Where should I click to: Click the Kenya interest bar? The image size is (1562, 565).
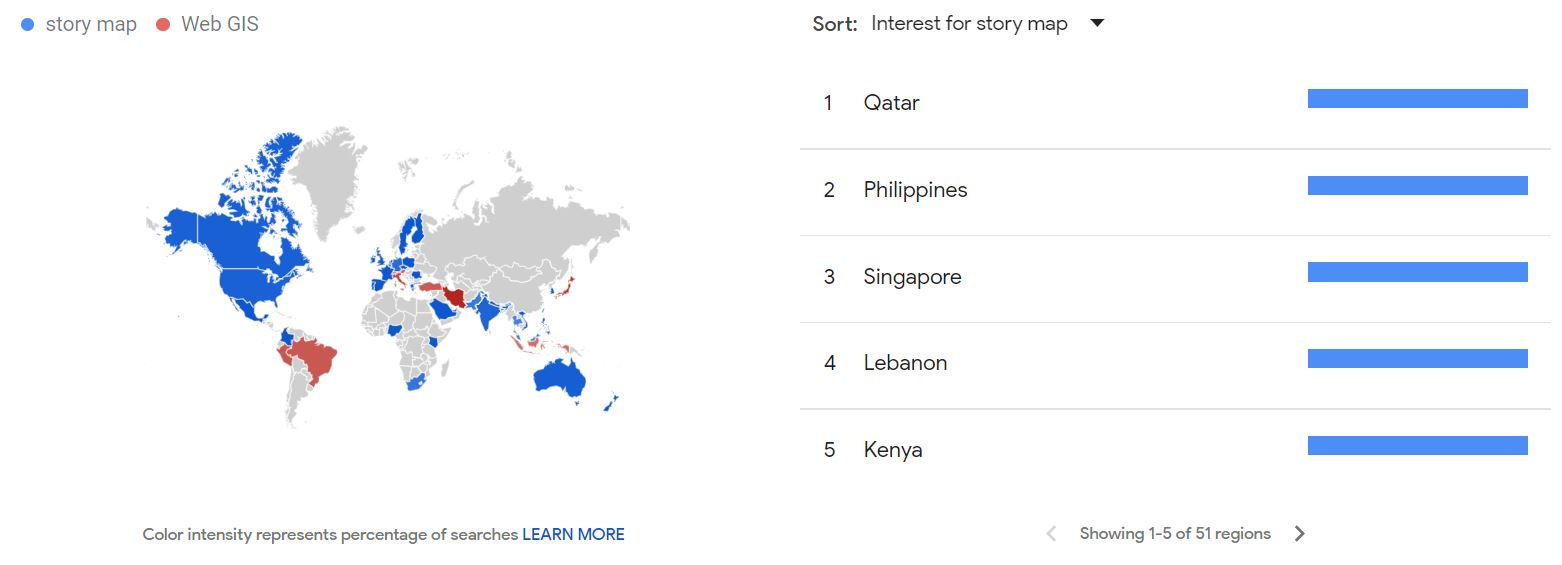[x=1417, y=445]
